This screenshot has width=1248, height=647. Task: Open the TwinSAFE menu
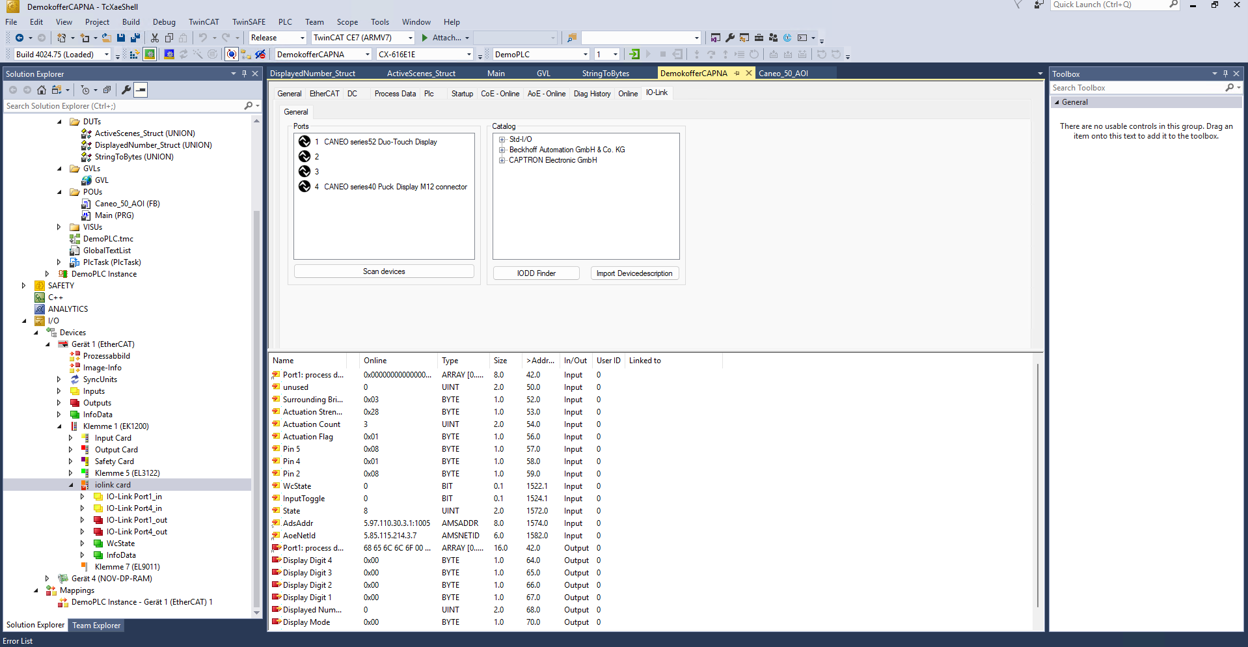(x=248, y=22)
